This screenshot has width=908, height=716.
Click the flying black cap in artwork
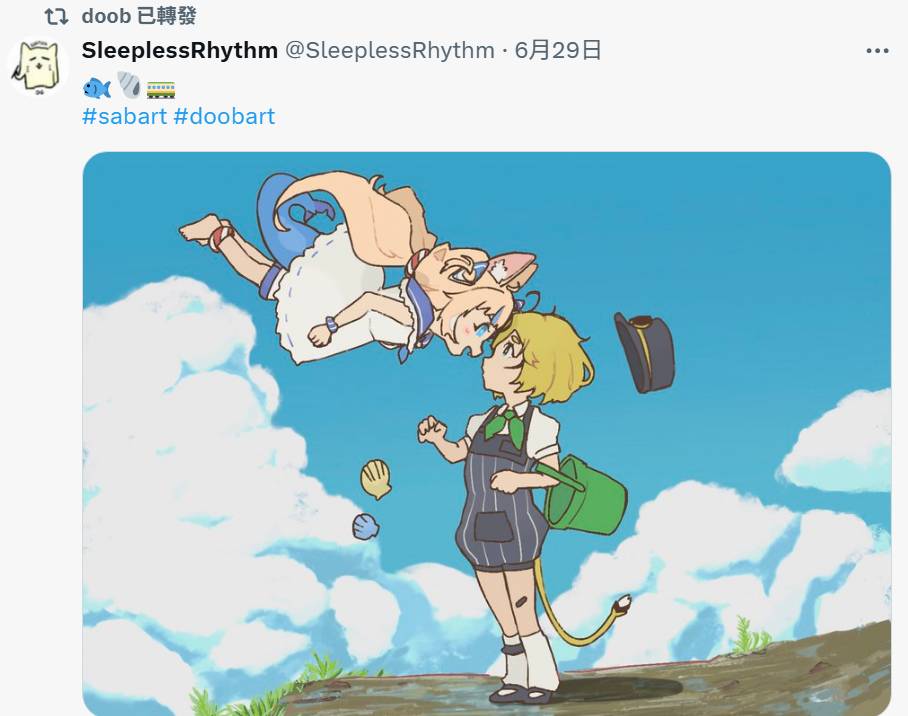pyautogui.click(x=645, y=352)
